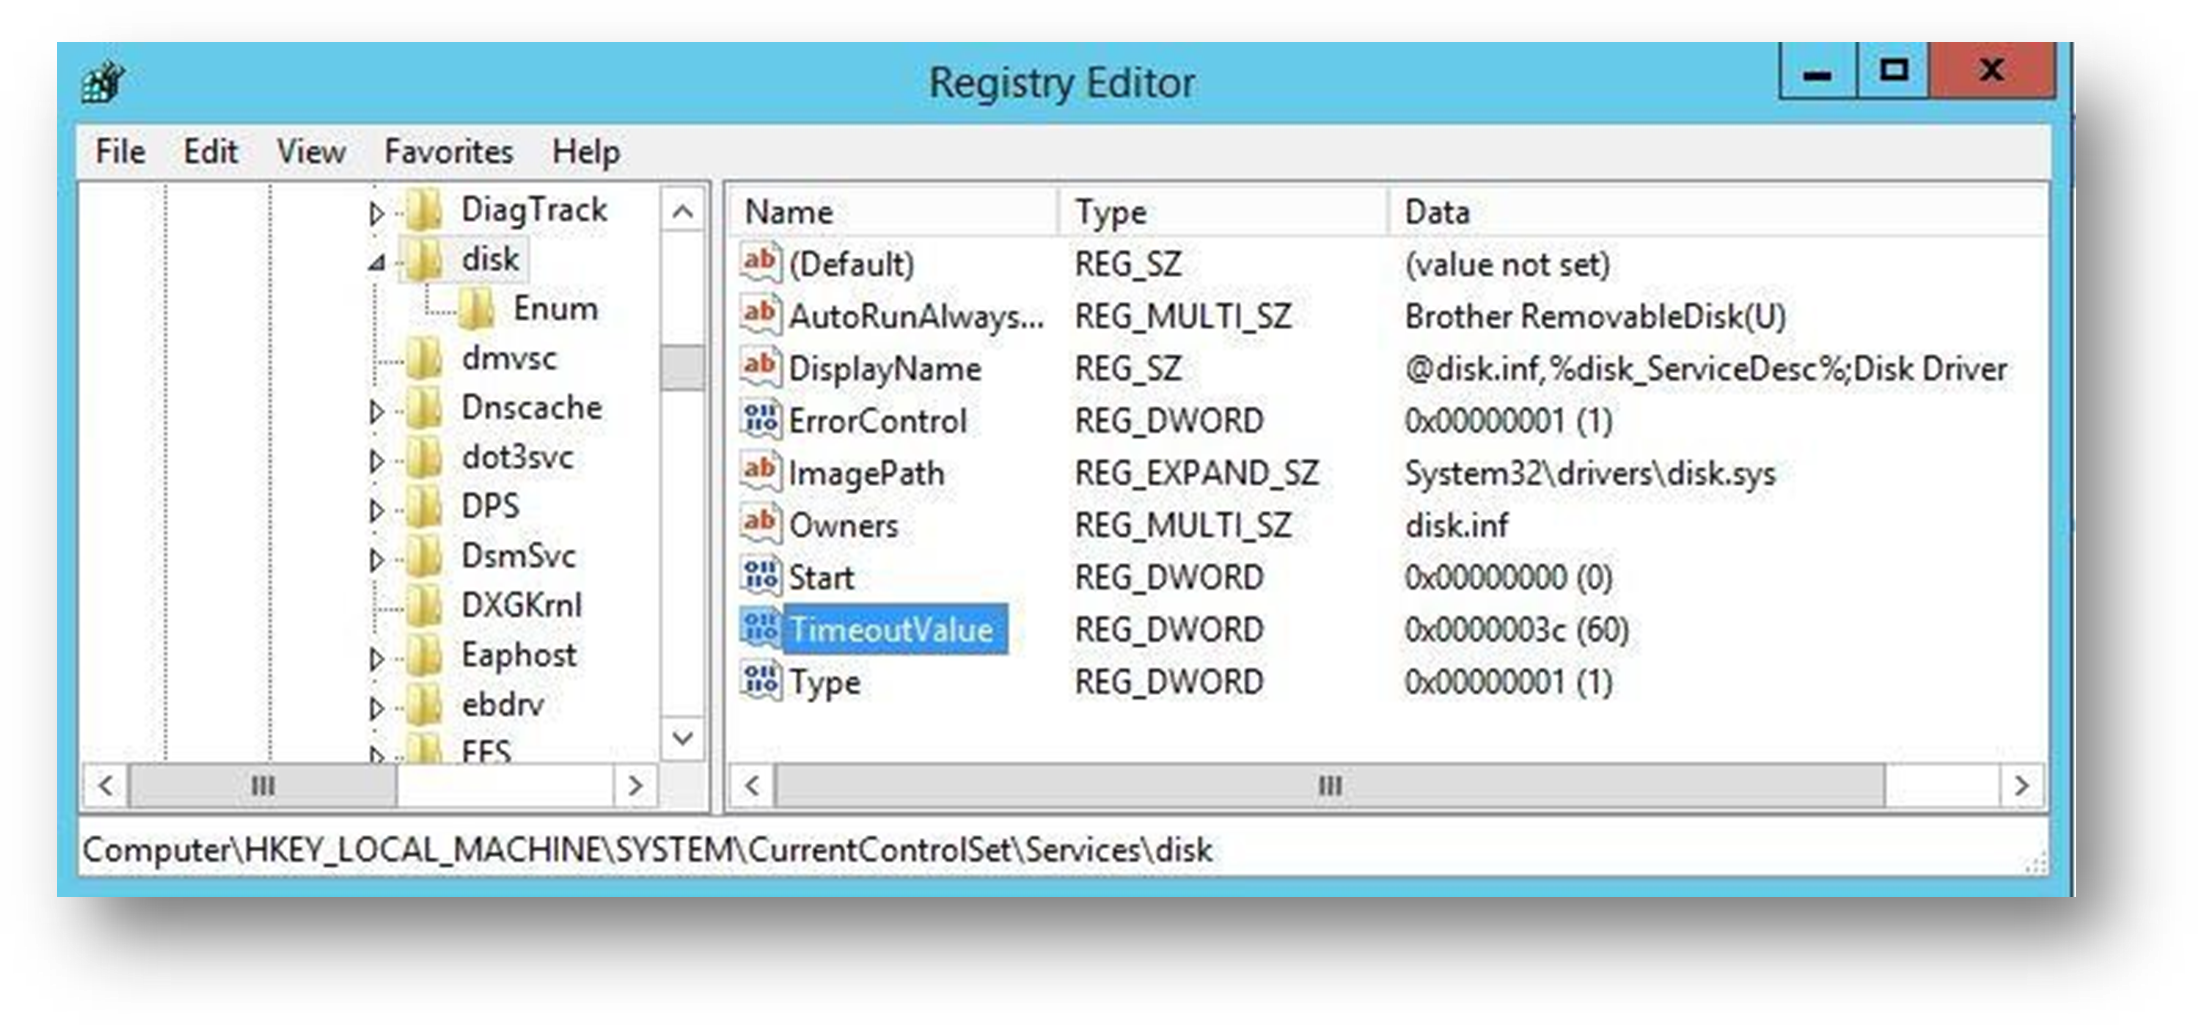Click the Registry Editor app icon in title bar
Viewport: 2198px width, 1025px height.
103,83
